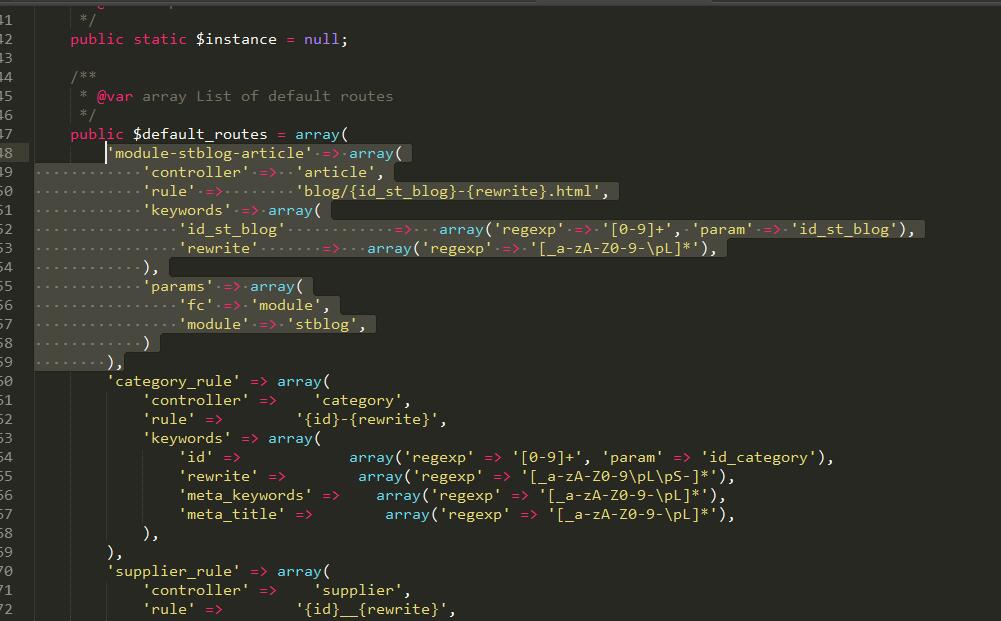Viewport: 1001px width, 621px height.
Task: Click the 'fc' key
Action: [196, 306]
